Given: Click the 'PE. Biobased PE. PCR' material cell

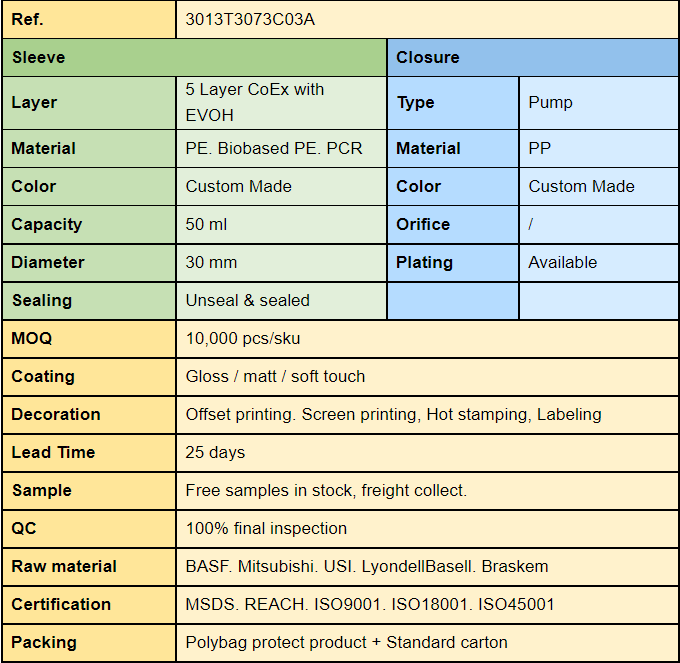Looking at the screenshot, I should (281, 148).
